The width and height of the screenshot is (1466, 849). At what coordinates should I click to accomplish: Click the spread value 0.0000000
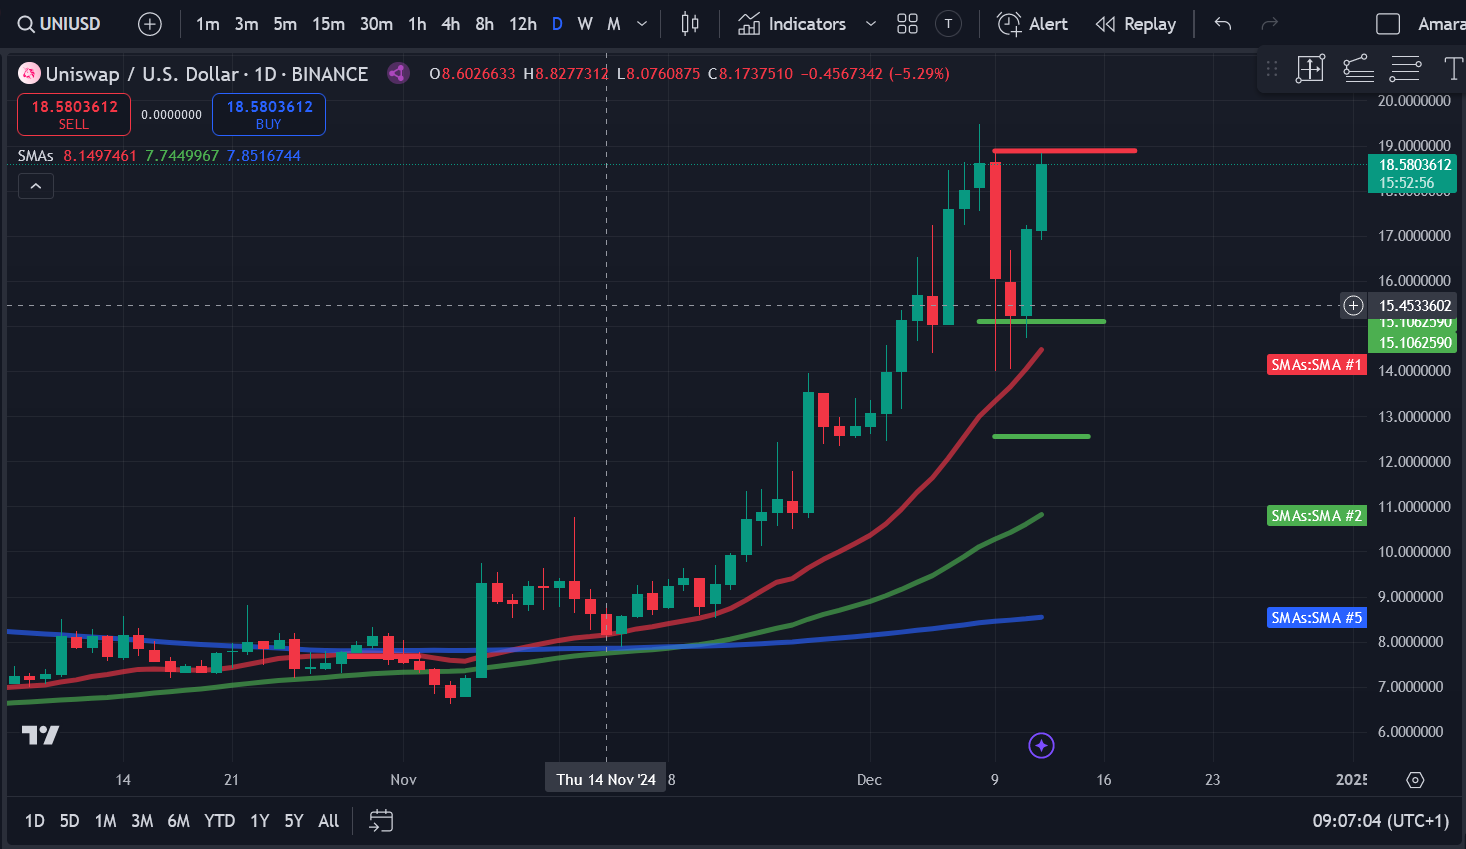[171, 115]
